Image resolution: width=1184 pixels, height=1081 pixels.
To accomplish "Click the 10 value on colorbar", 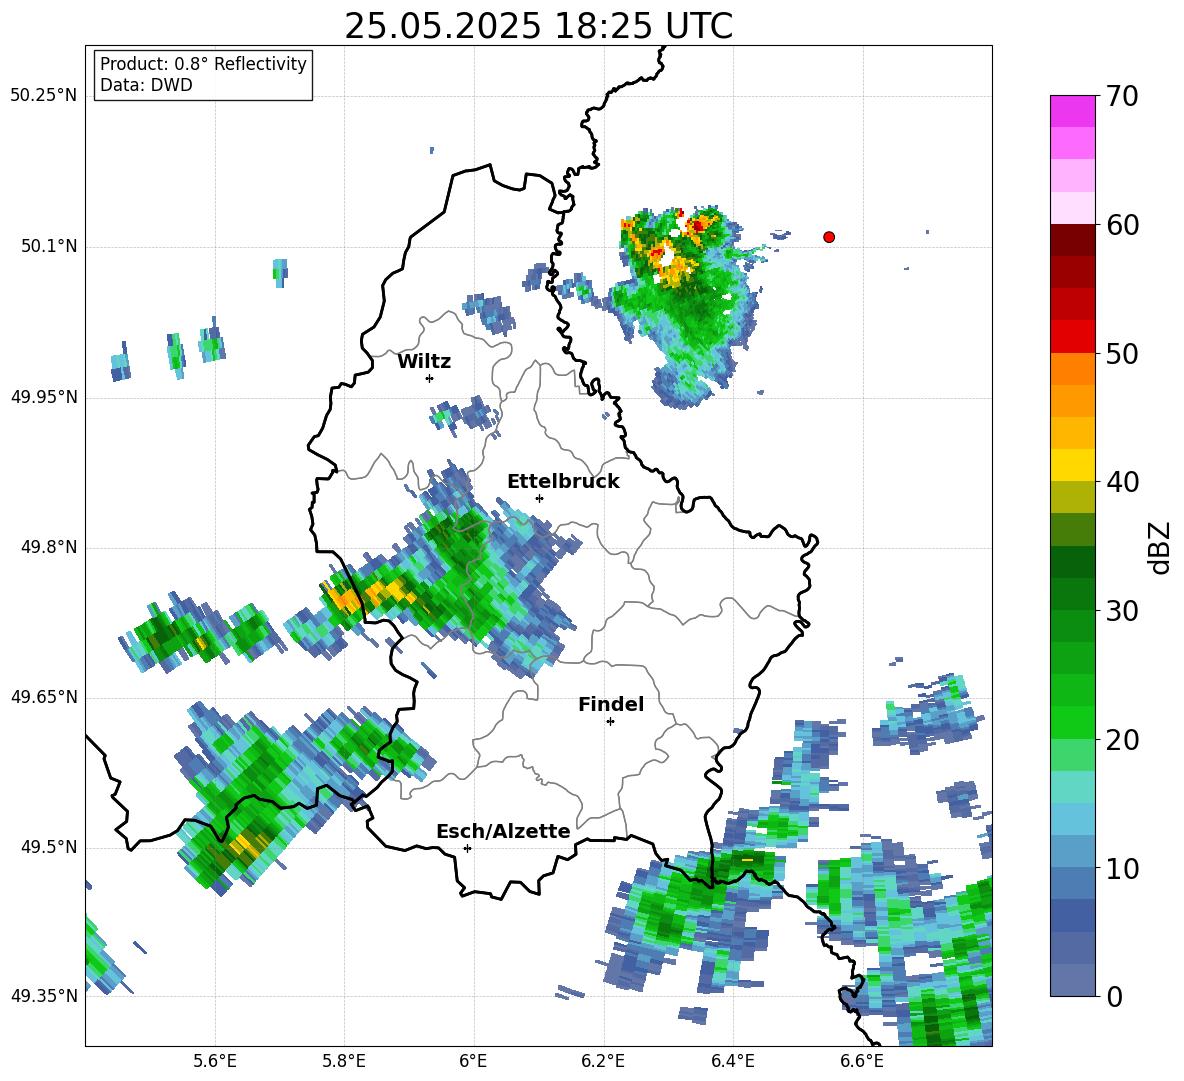I will coord(1122,869).
